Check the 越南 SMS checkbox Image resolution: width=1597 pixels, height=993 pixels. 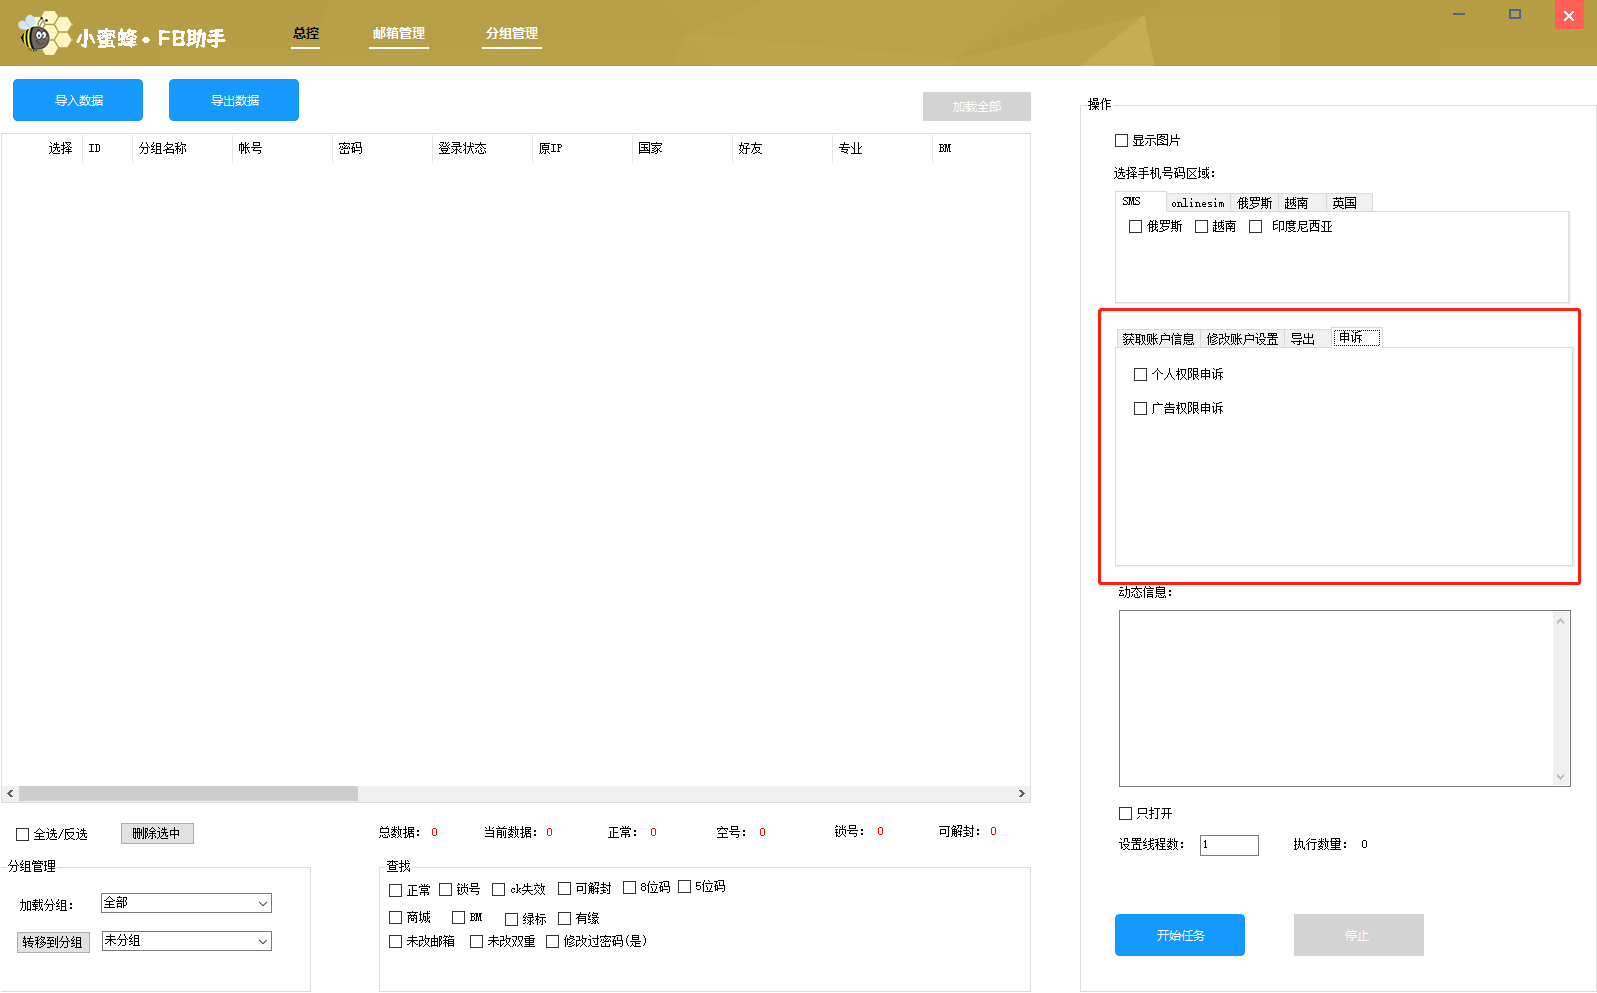(1202, 227)
